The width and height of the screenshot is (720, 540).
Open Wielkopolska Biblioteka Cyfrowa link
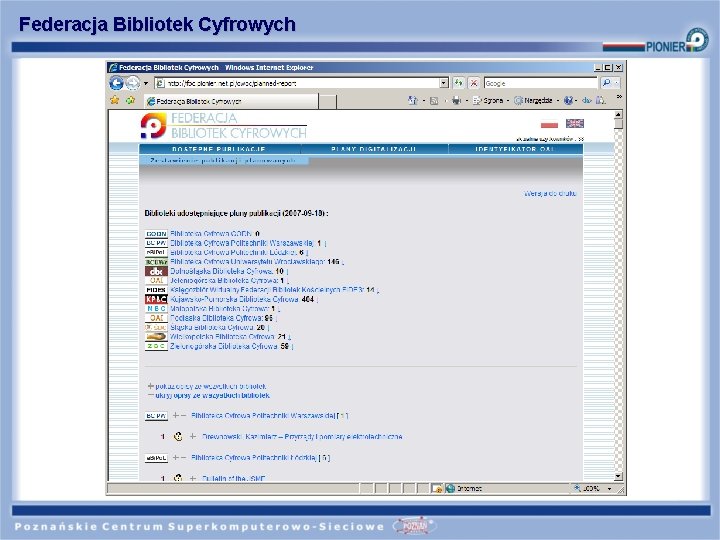coord(222,337)
